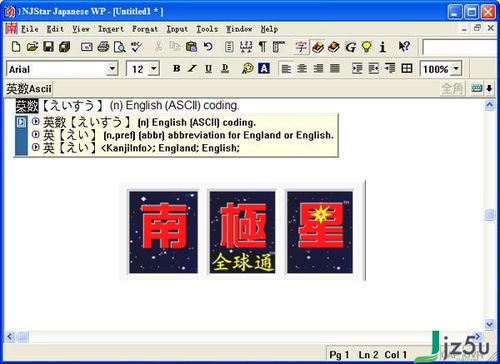Open the 100% zoom level dropdown

point(456,69)
